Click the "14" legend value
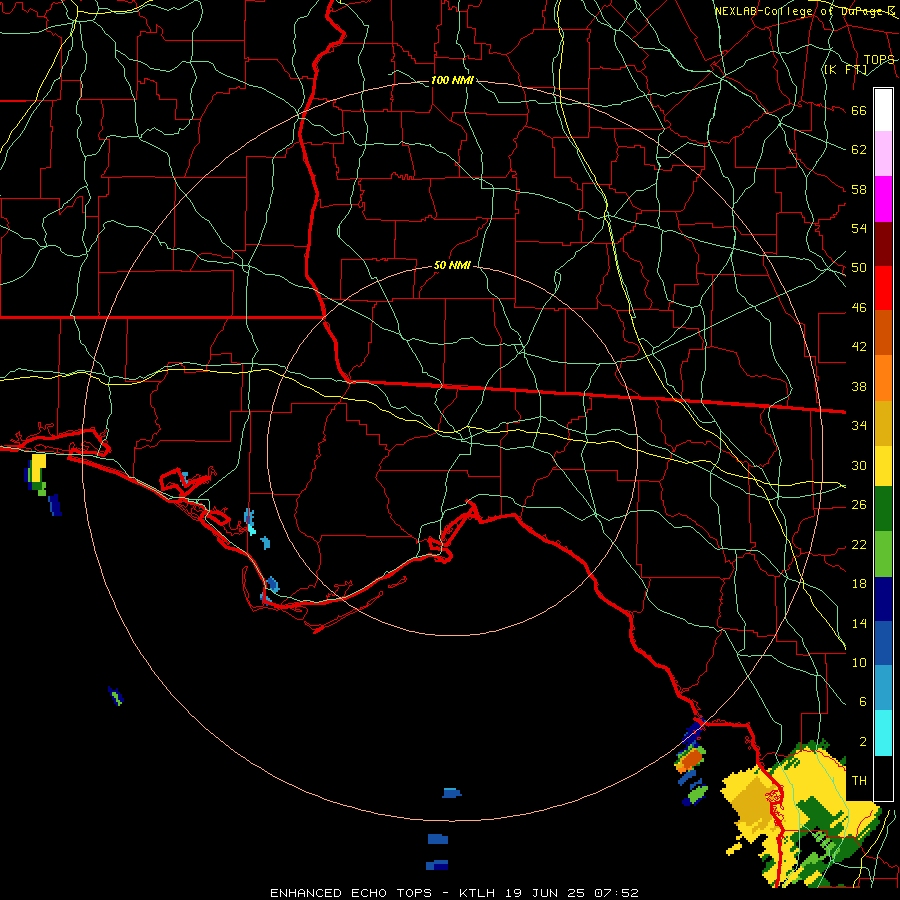Viewport: 900px width, 900px height. click(x=859, y=623)
